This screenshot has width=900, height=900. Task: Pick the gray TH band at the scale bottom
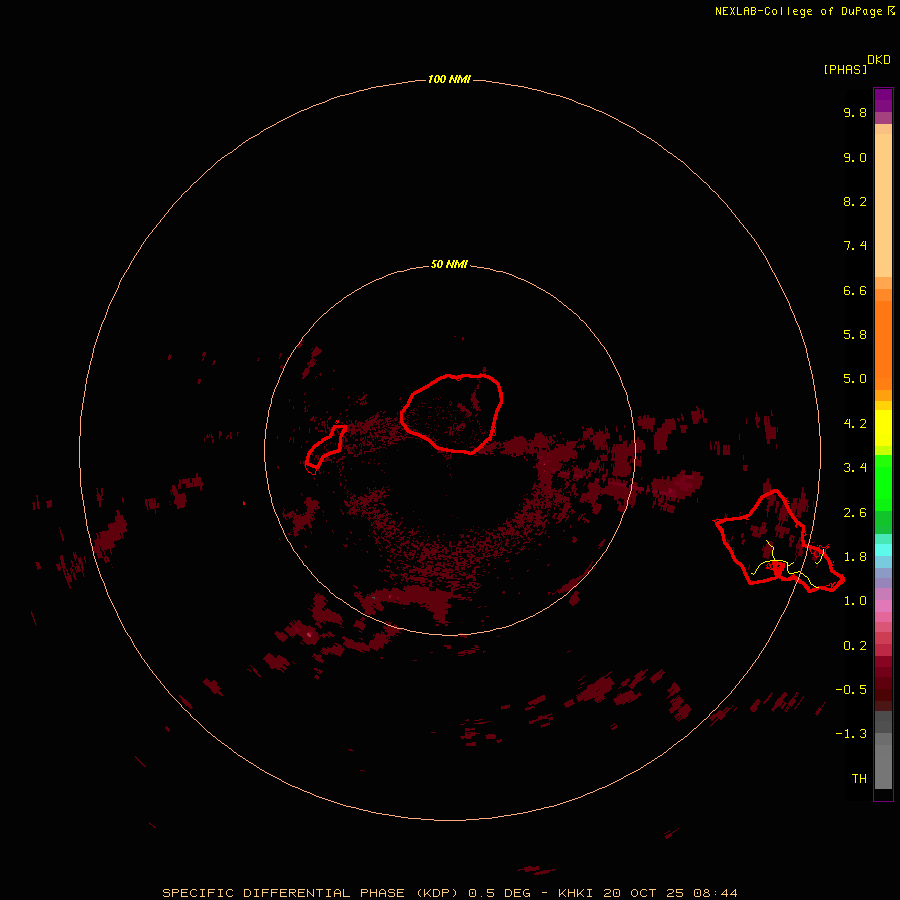click(883, 766)
